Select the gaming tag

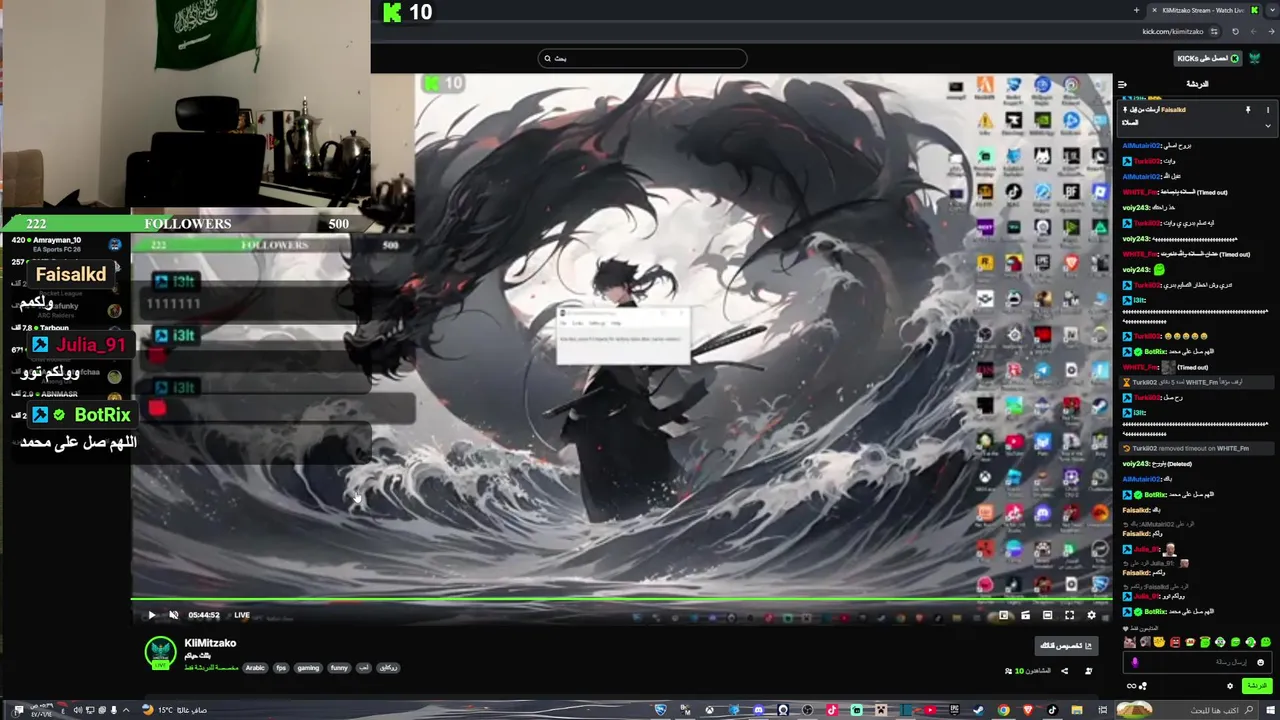pyautogui.click(x=308, y=667)
